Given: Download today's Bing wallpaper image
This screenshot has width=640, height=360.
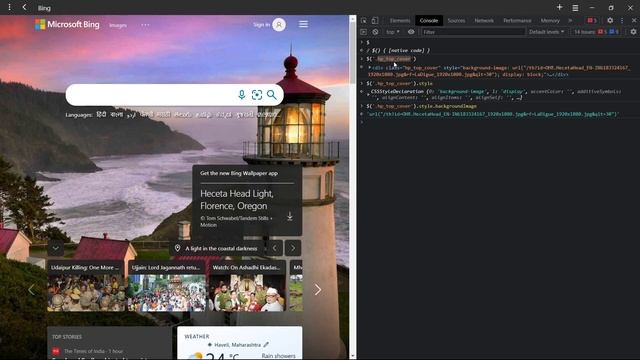Looking at the screenshot, I should tap(289, 216).
